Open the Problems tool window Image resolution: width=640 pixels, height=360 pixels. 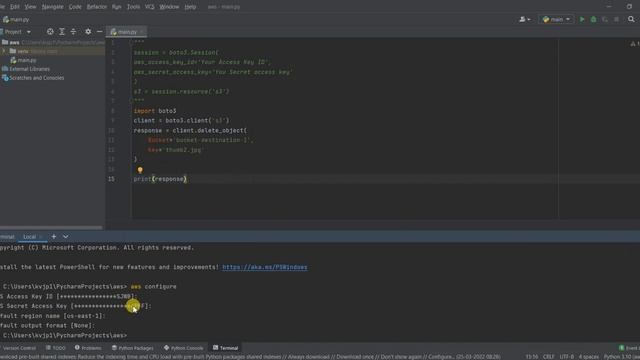click(x=88, y=348)
